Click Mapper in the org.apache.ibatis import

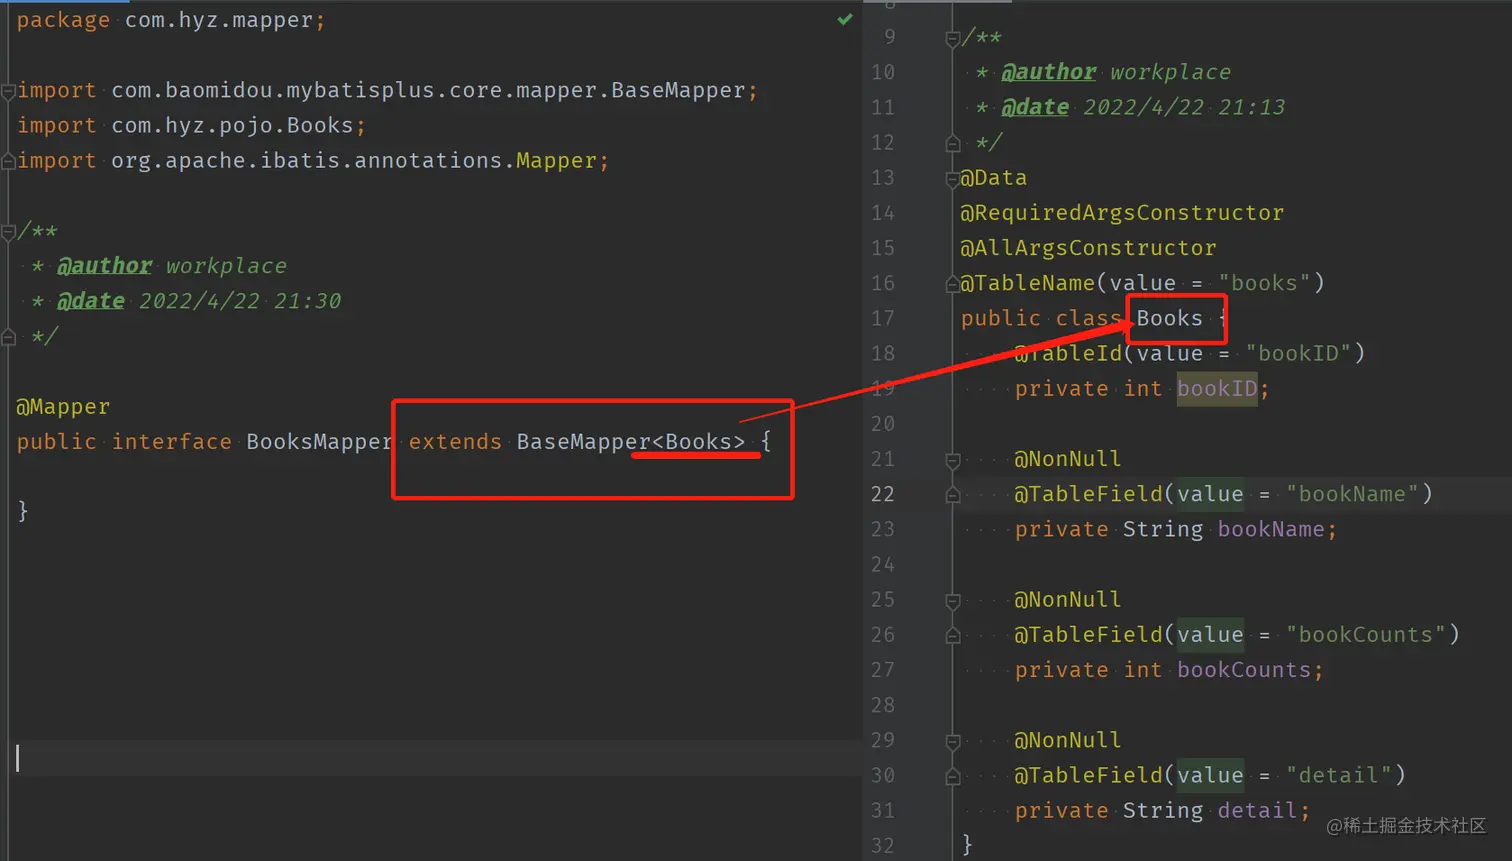pyautogui.click(x=556, y=160)
